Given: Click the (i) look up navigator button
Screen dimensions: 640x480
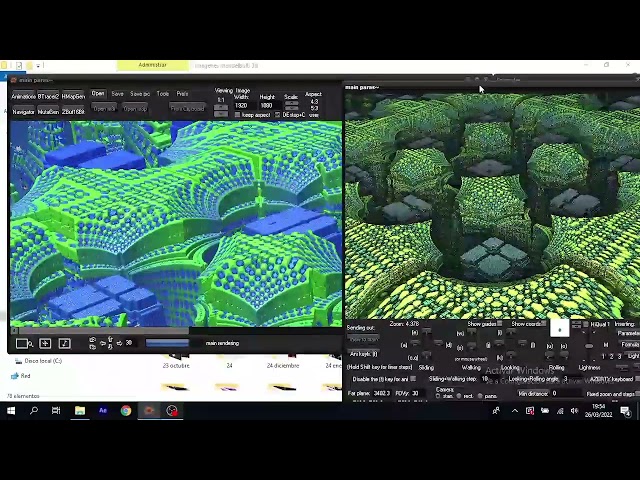Looking at the screenshot, I should click(x=510, y=333).
